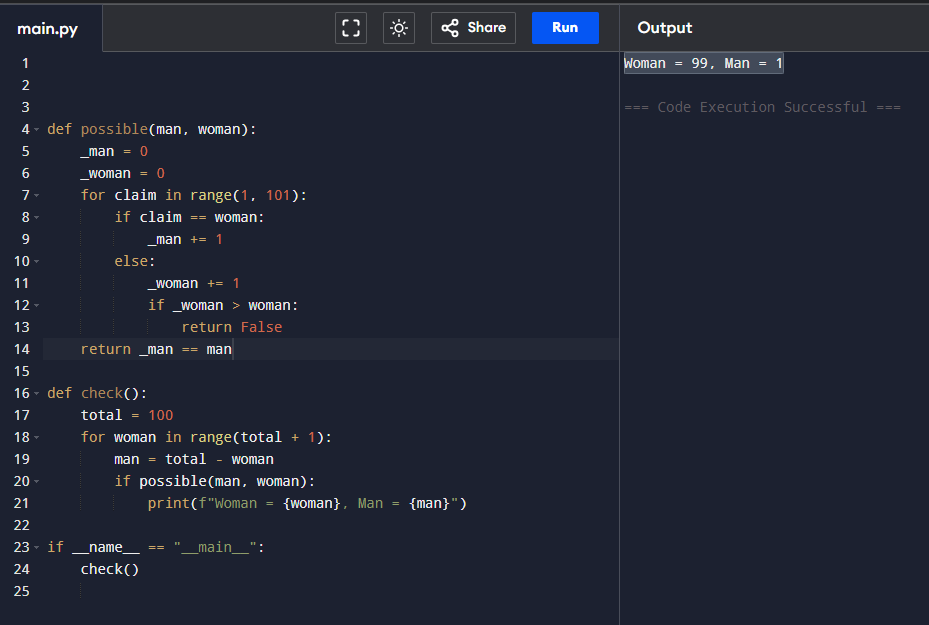Click the 'return _man == man' line

point(156,349)
